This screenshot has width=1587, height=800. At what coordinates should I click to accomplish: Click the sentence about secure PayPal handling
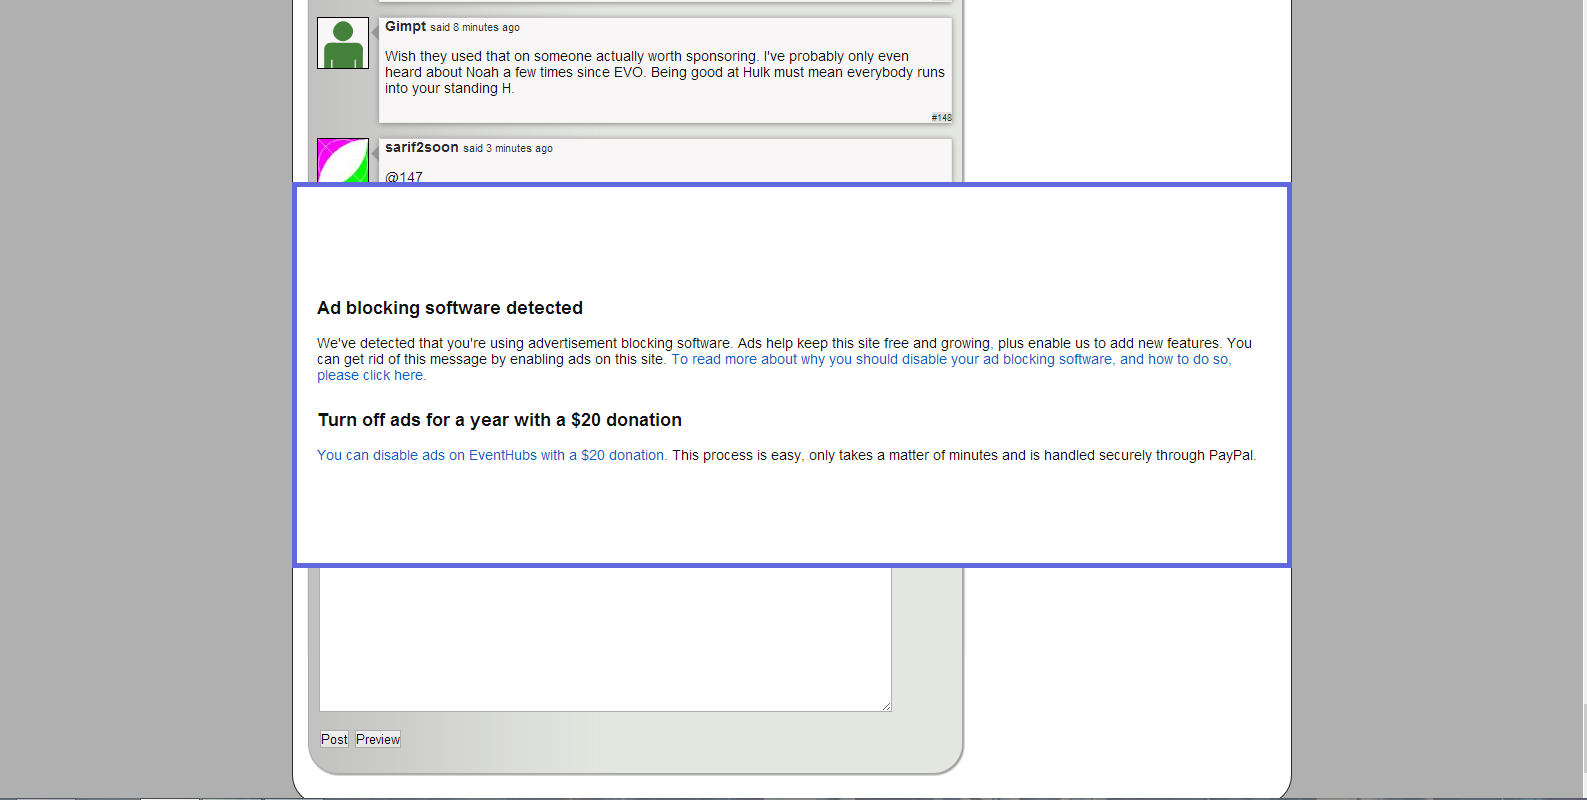coord(963,455)
